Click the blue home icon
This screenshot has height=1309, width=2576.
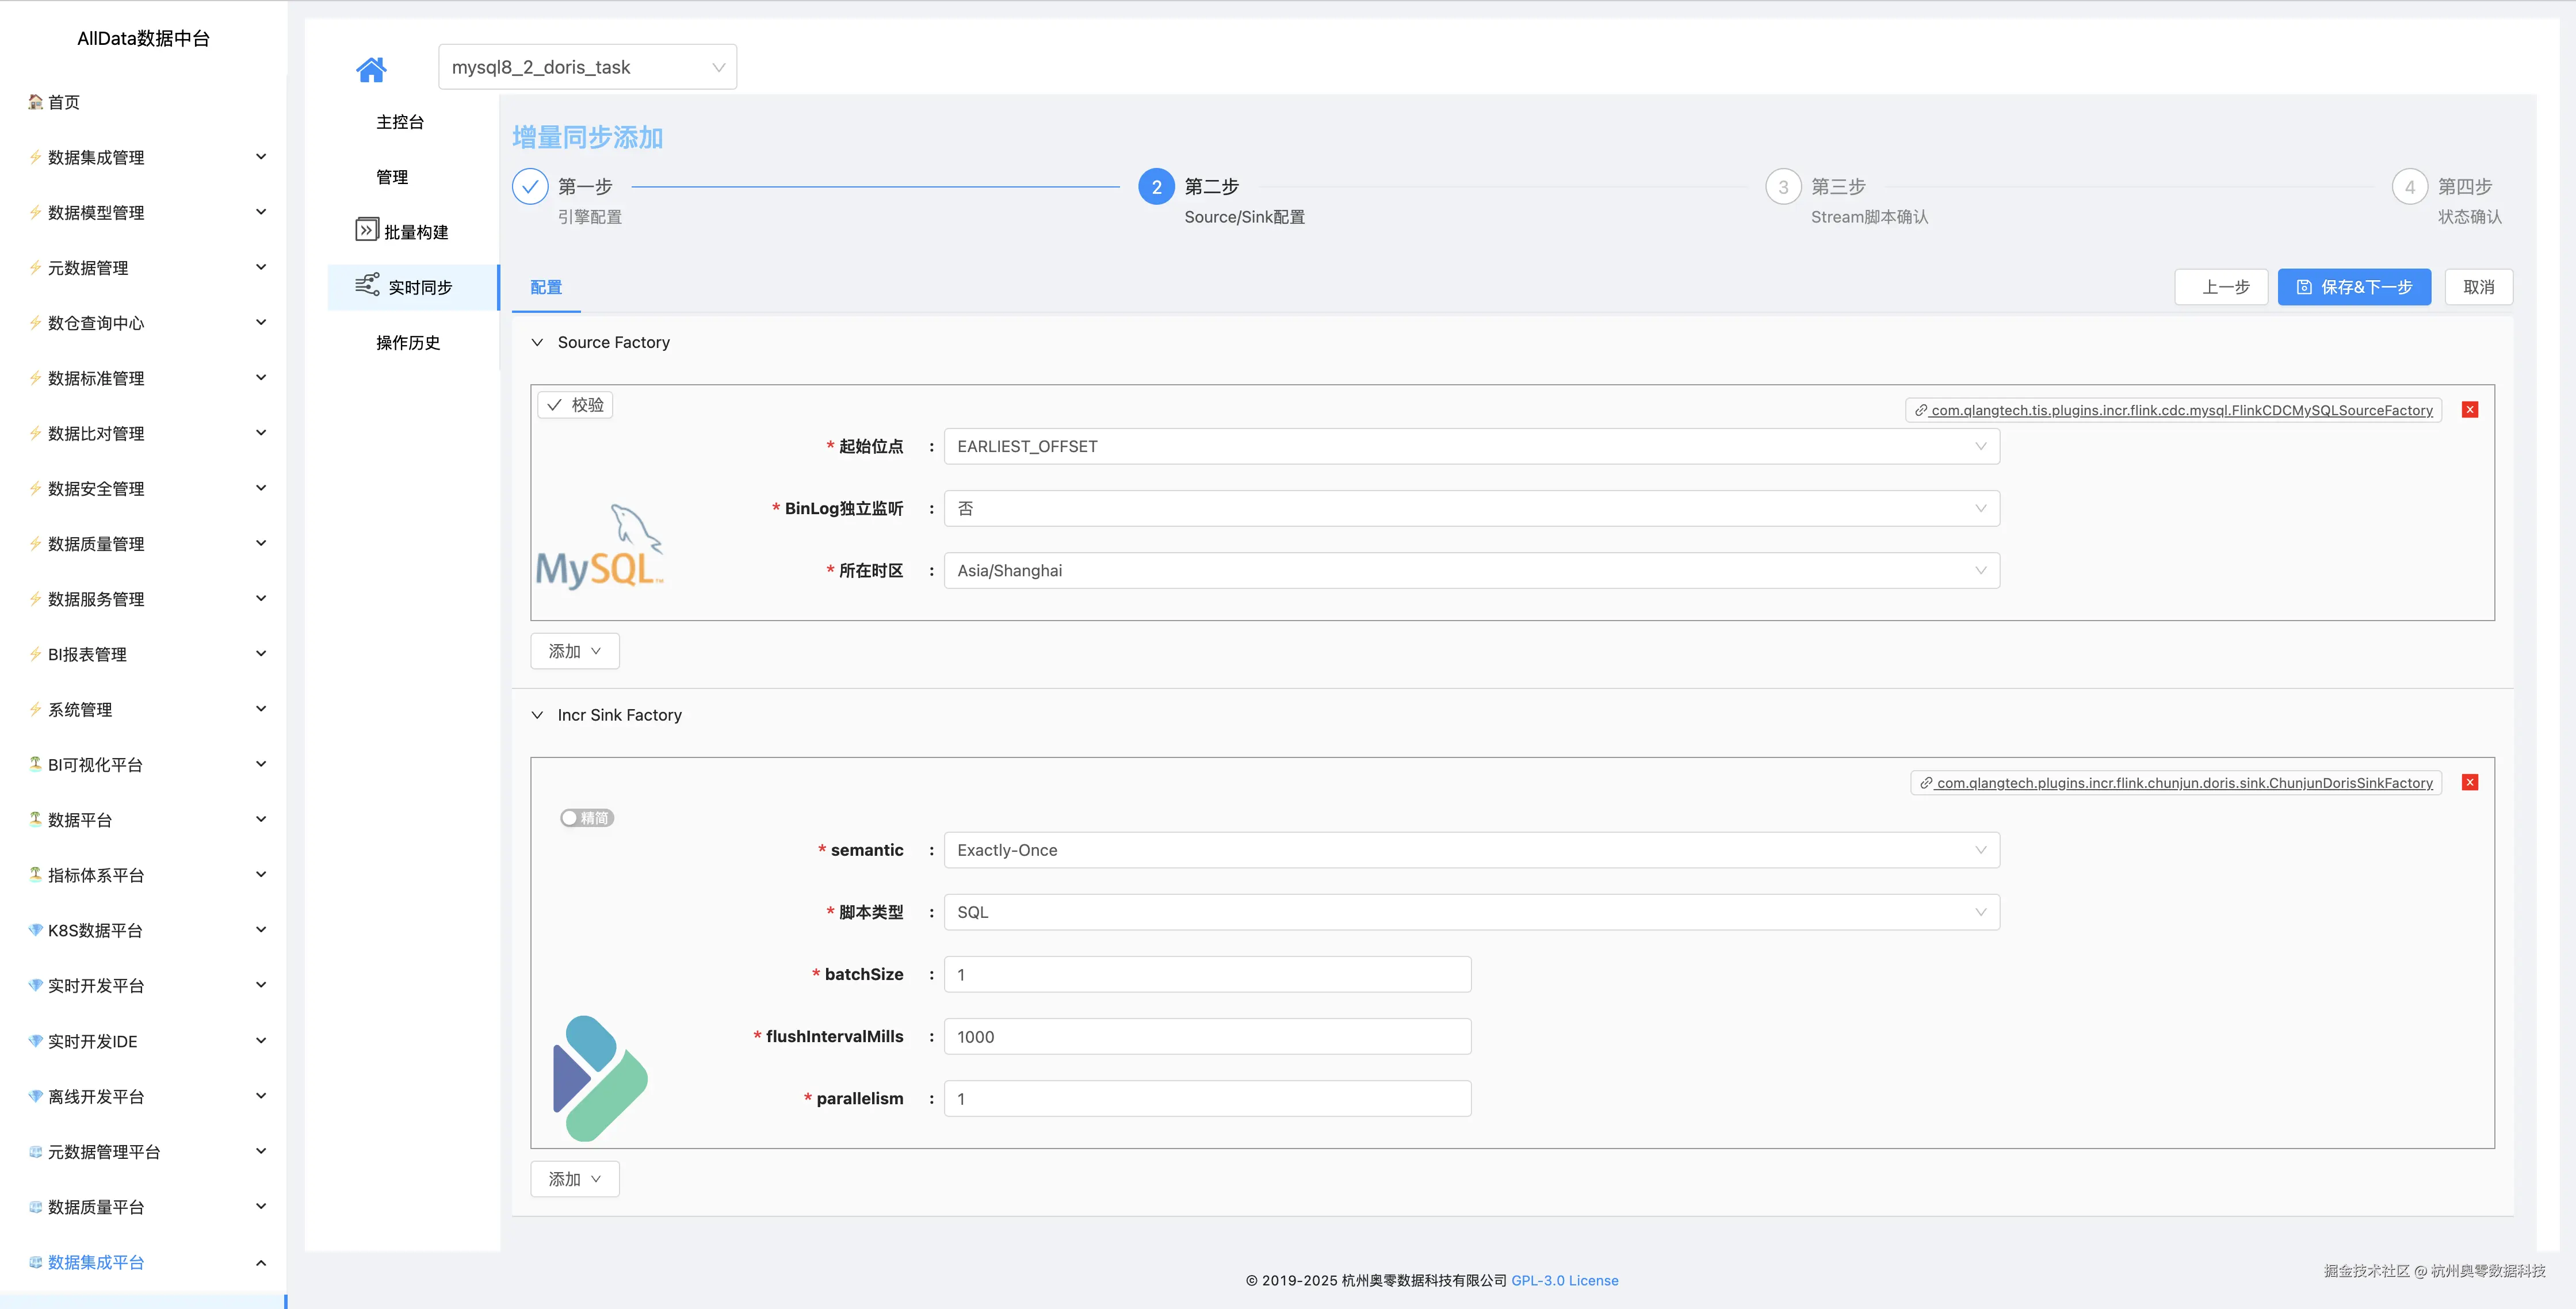pyautogui.click(x=370, y=69)
